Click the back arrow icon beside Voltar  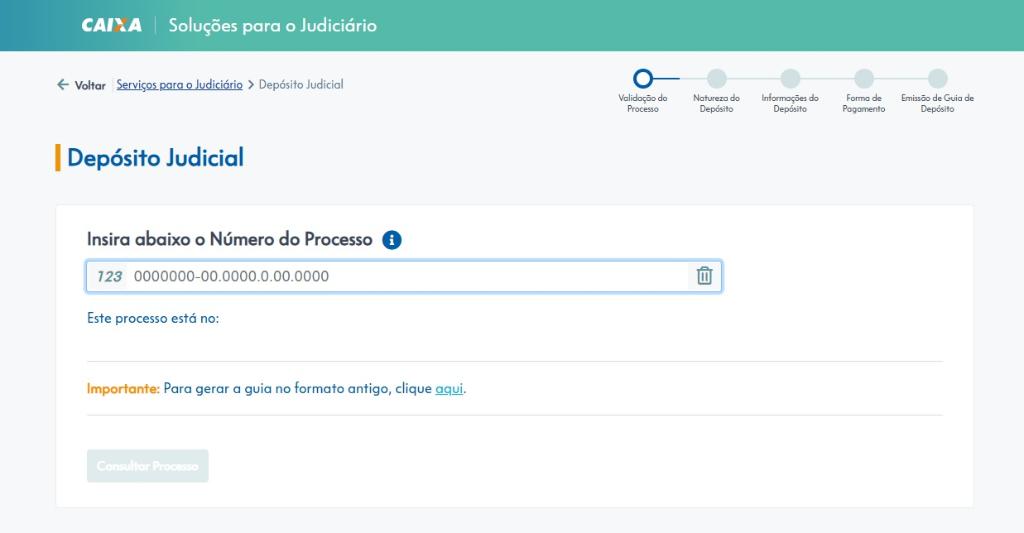pyautogui.click(x=63, y=84)
